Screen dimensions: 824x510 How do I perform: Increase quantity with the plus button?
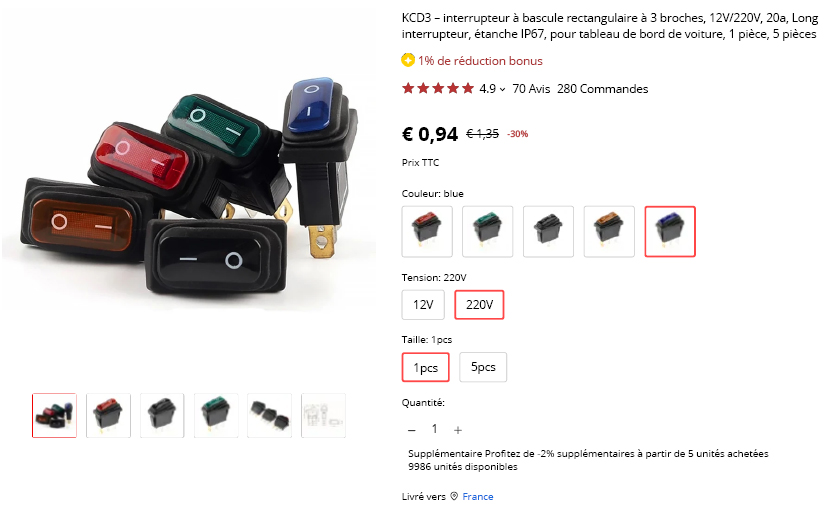tap(458, 430)
